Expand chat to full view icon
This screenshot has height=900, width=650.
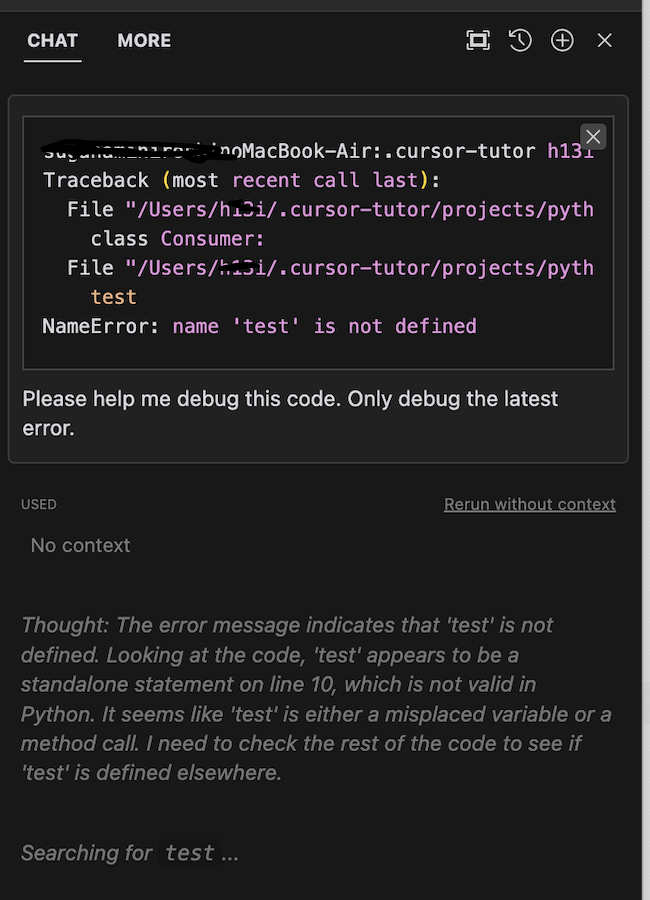(478, 40)
